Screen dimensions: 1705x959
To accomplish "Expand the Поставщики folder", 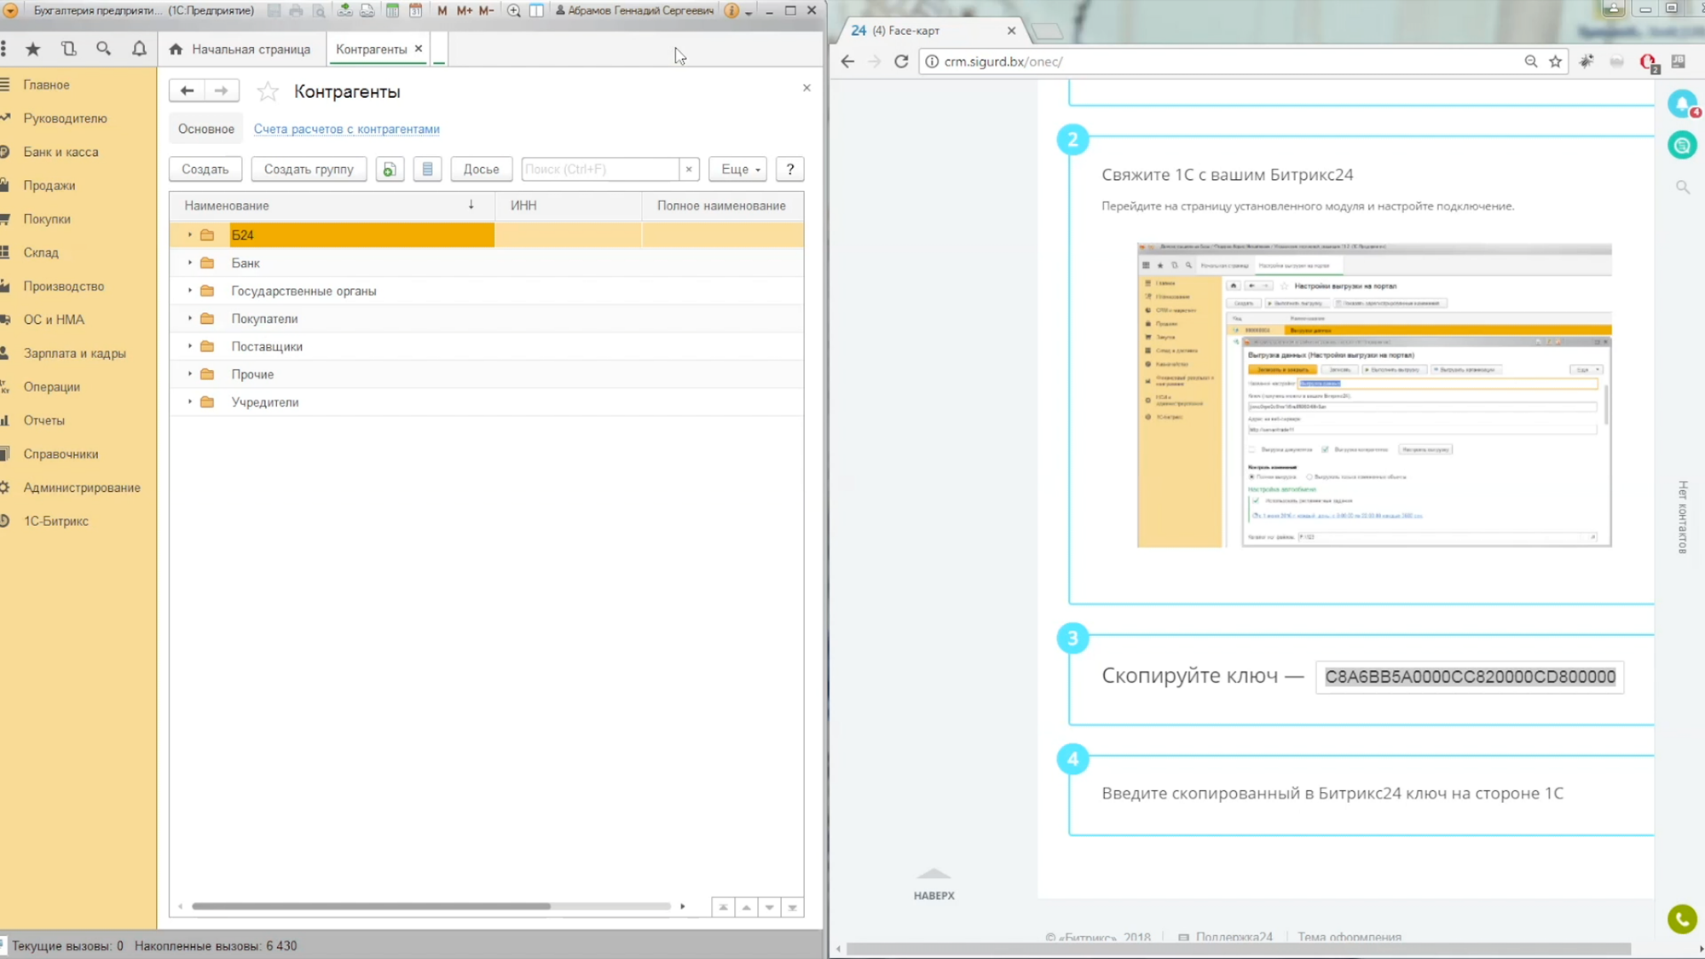I will click(x=190, y=346).
